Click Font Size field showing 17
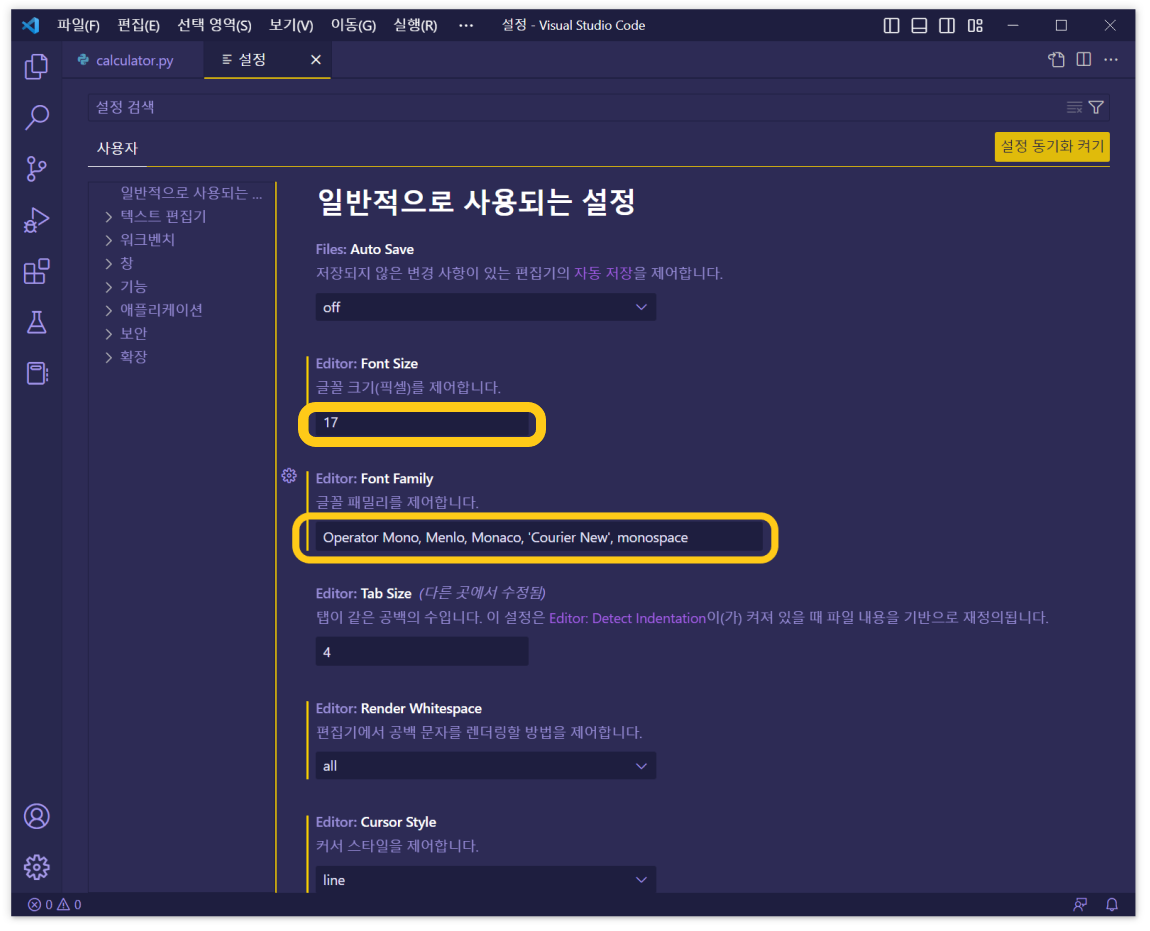Viewport: 1150px width, 931px height. [x=422, y=423]
